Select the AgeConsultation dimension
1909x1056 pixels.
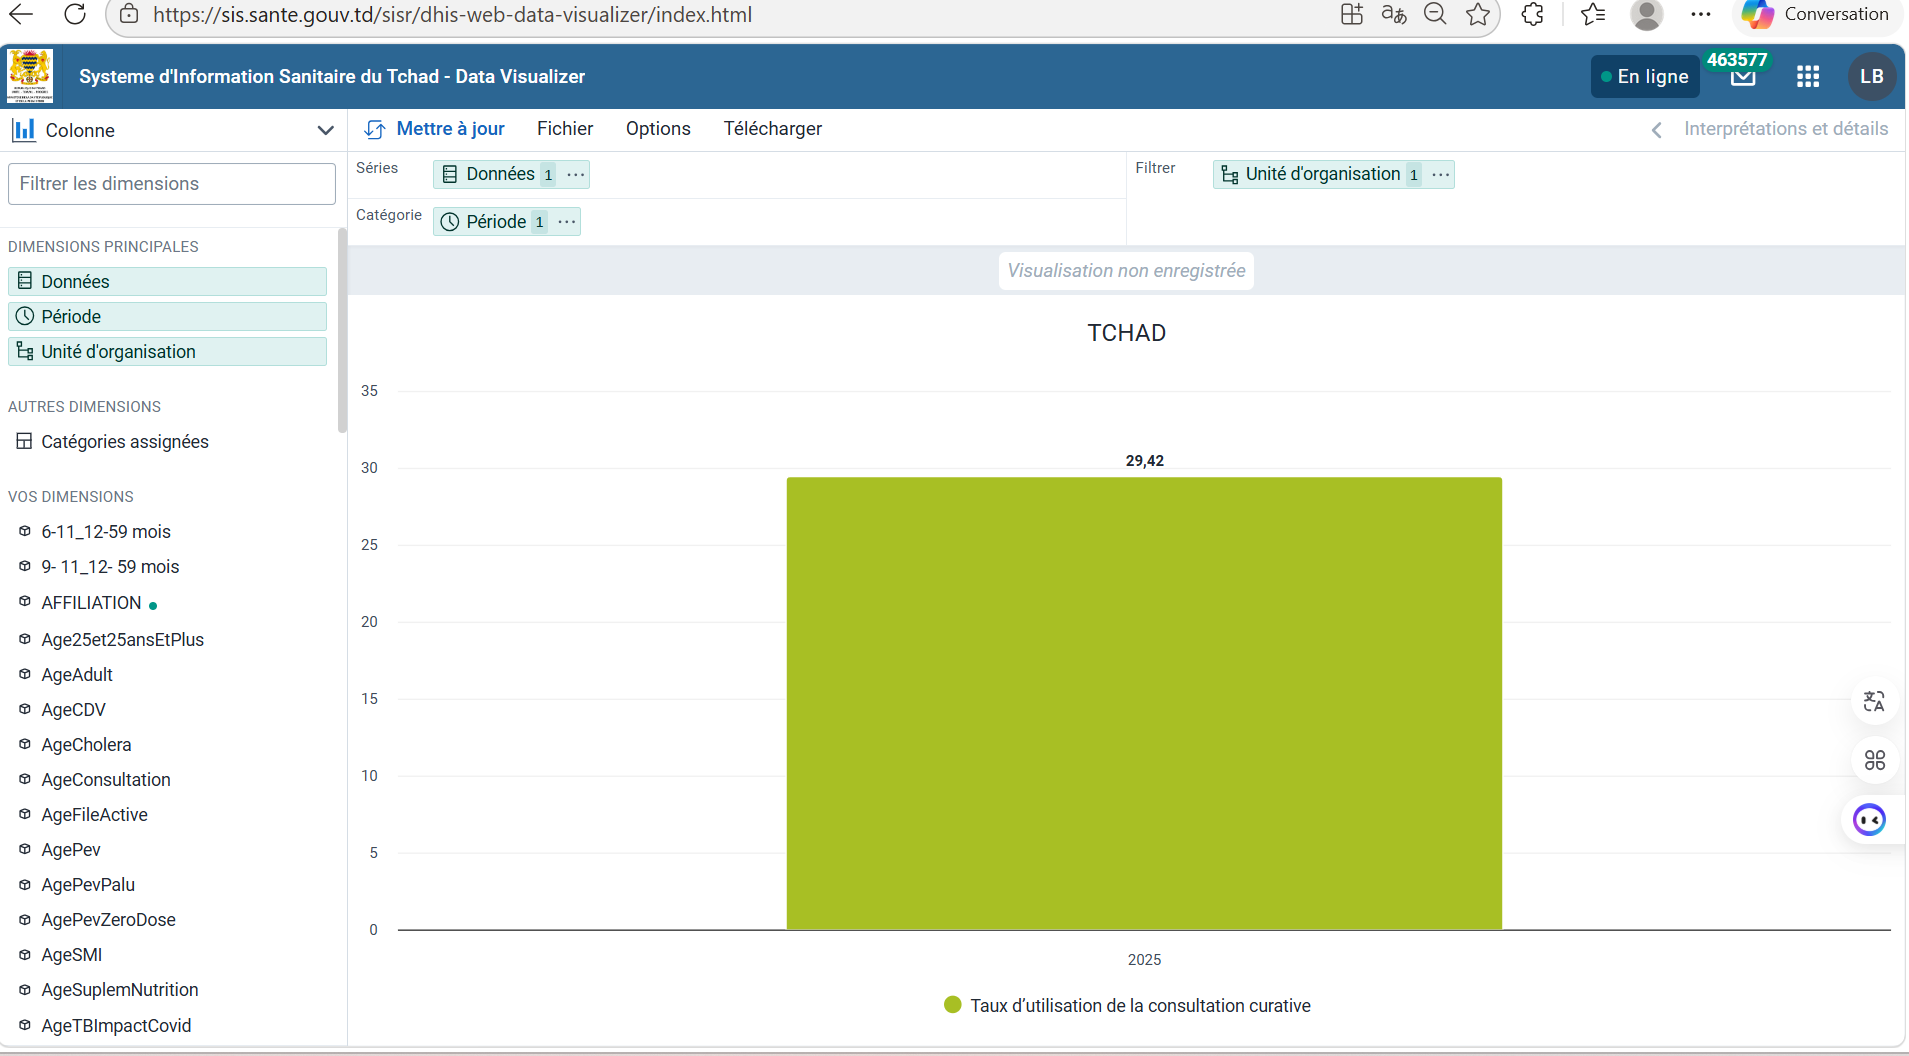106,780
